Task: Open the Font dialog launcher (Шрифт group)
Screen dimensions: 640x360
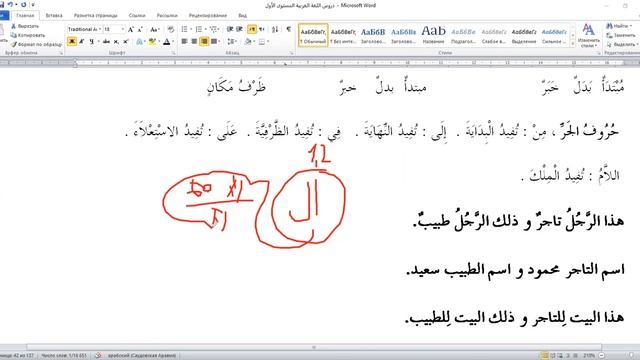Action: 173,53
